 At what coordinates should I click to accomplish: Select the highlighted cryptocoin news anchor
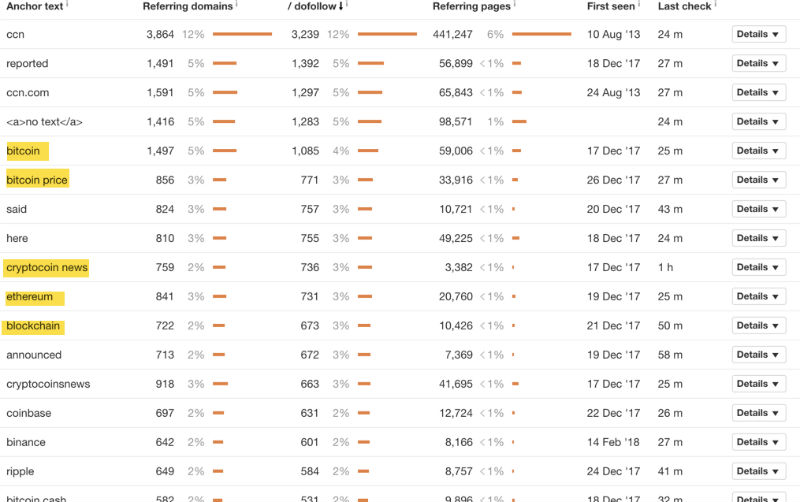coord(47,268)
